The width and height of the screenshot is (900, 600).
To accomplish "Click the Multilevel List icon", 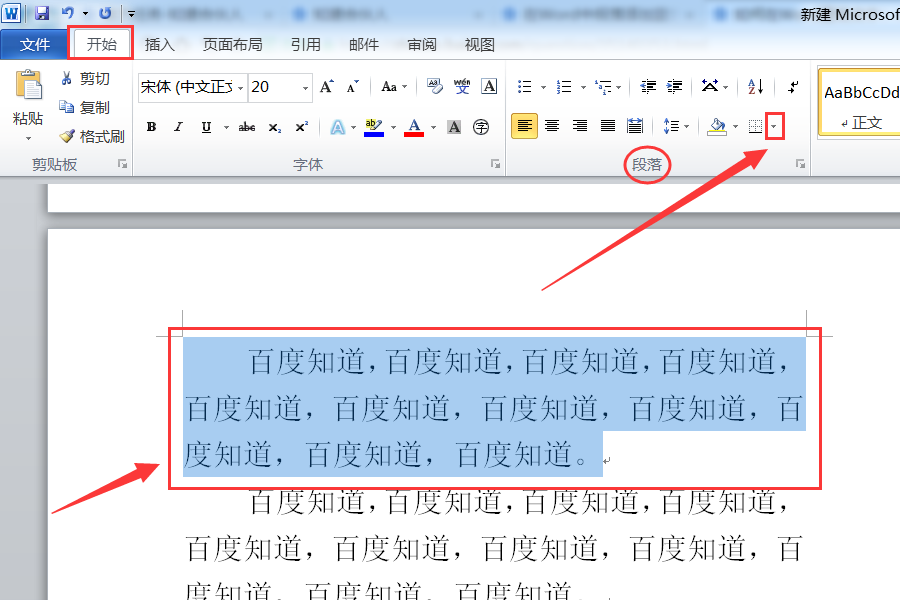I will point(603,87).
